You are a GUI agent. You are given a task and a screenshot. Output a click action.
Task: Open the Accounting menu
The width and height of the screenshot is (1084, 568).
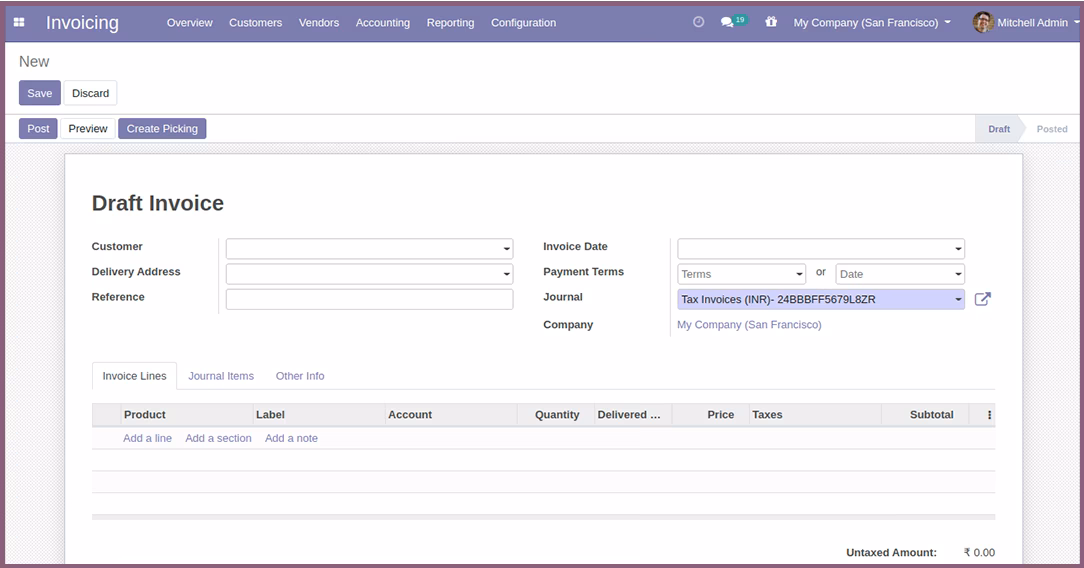382,22
